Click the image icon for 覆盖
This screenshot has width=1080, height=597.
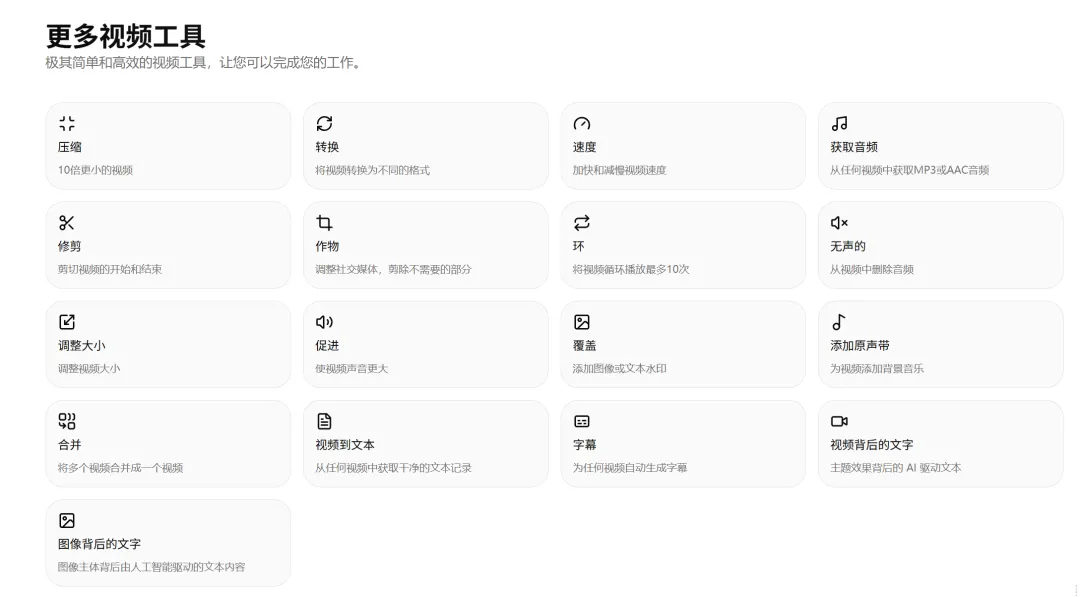[582, 322]
